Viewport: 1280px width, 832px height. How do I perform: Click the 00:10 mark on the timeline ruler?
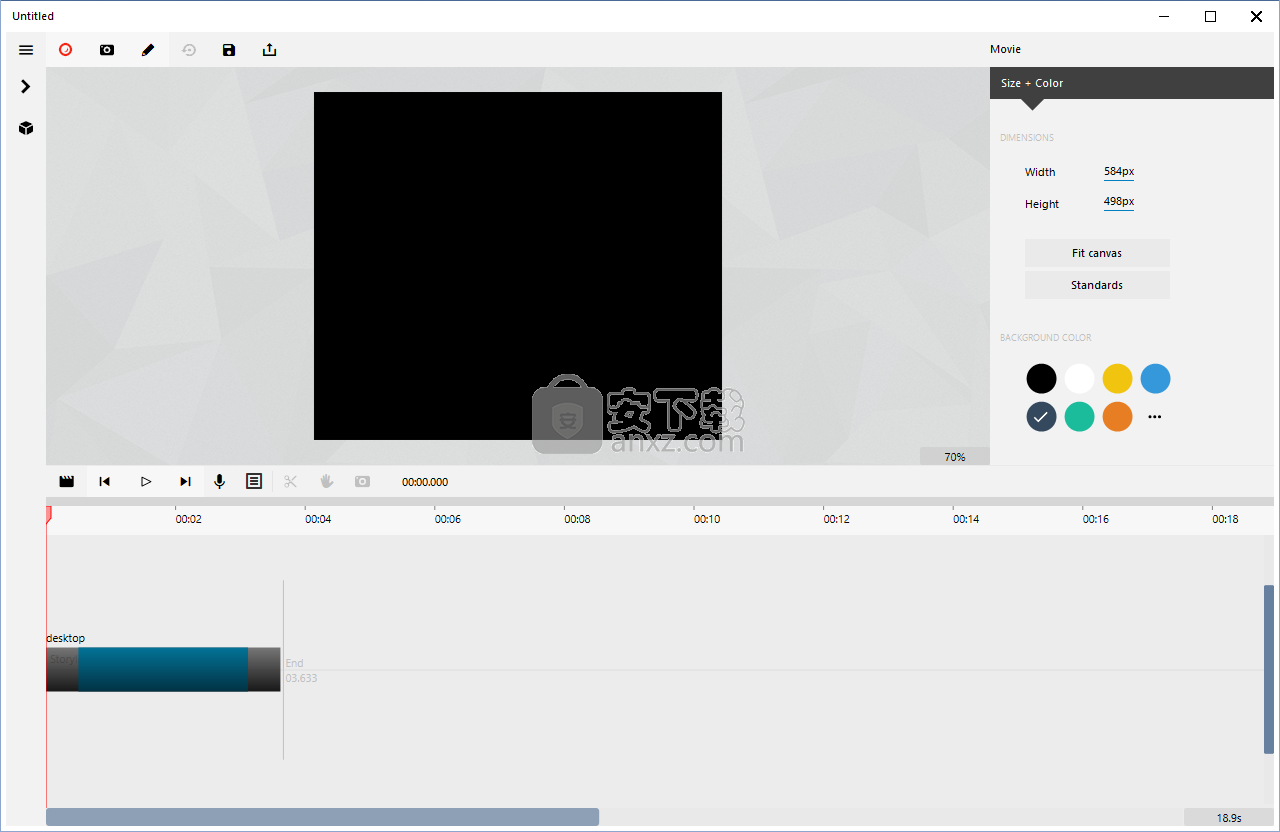click(707, 519)
